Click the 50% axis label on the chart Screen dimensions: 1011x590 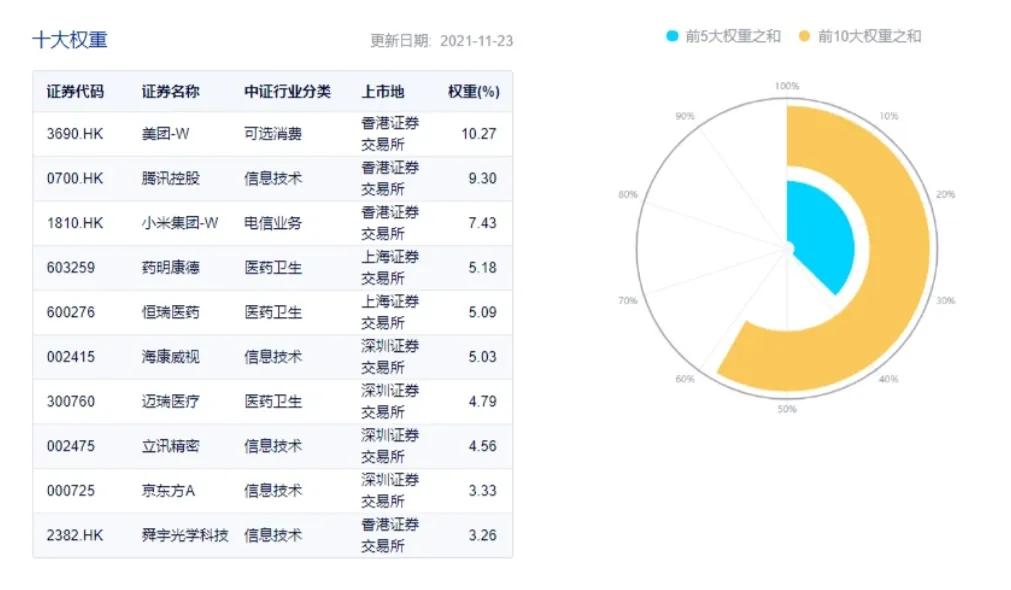pos(788,409)
